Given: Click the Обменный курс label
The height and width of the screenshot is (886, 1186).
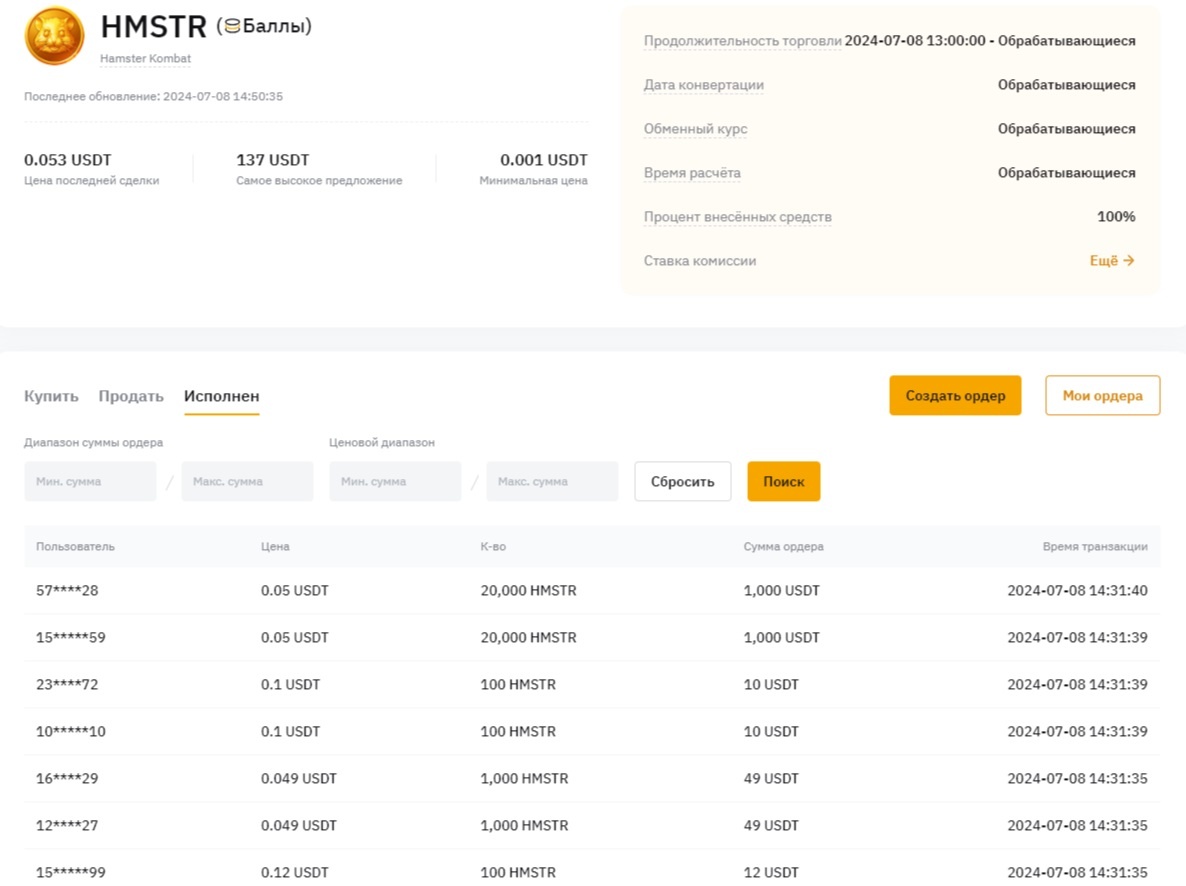Looking at the screenshot, I should 695,129.
